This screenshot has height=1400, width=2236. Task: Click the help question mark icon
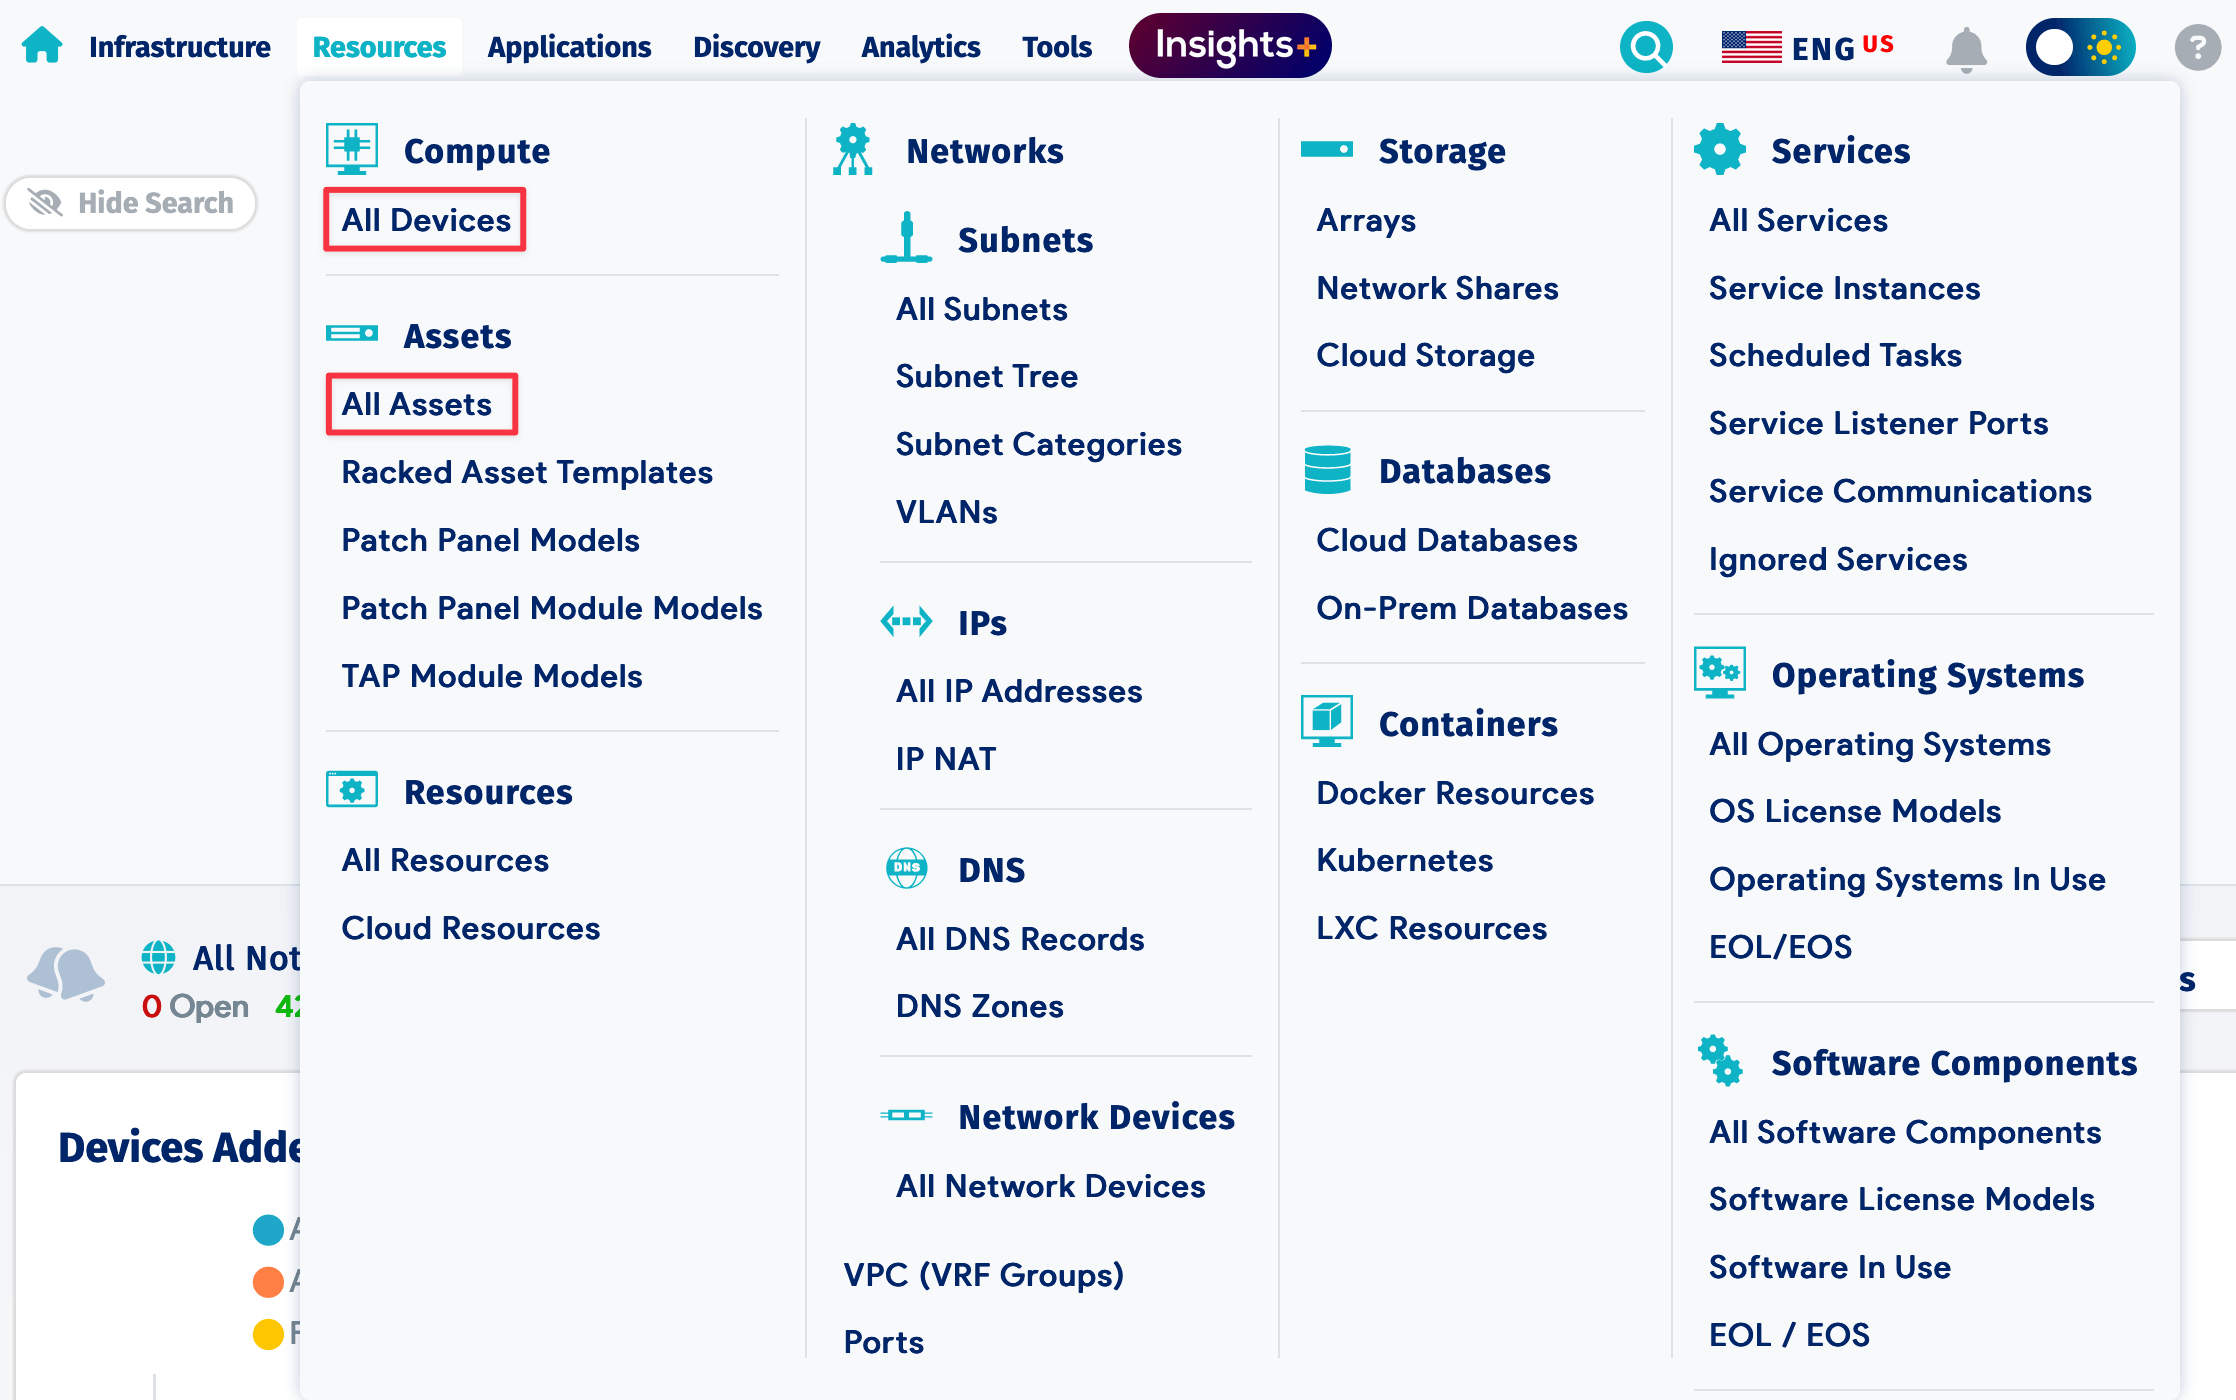click(x=2196, y=47)
